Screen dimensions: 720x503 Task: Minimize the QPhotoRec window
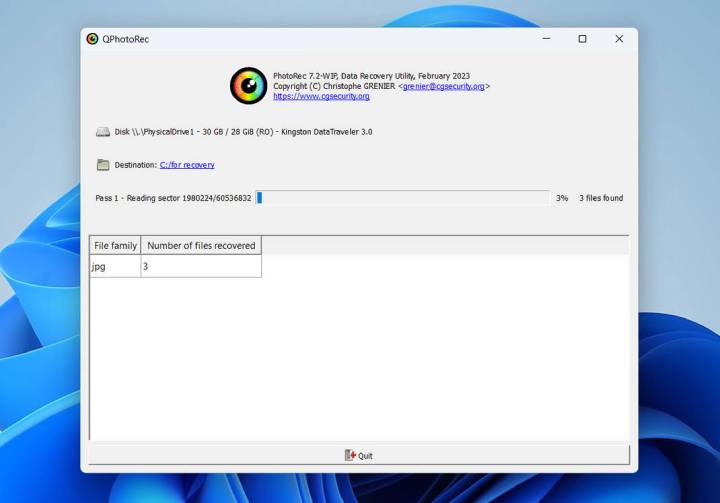[x=546, y=39]
